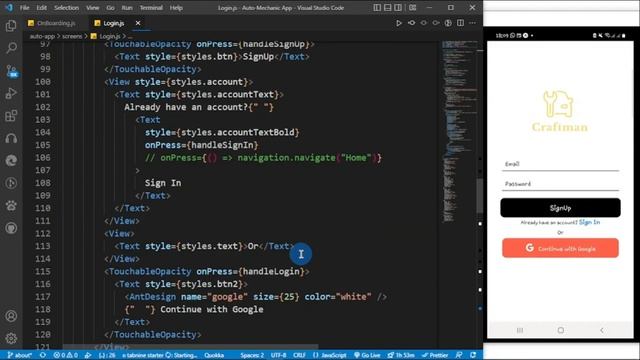Click handleLogin on line 115
The width and height of the screenshot is (640, 360).
coord(271,271)
